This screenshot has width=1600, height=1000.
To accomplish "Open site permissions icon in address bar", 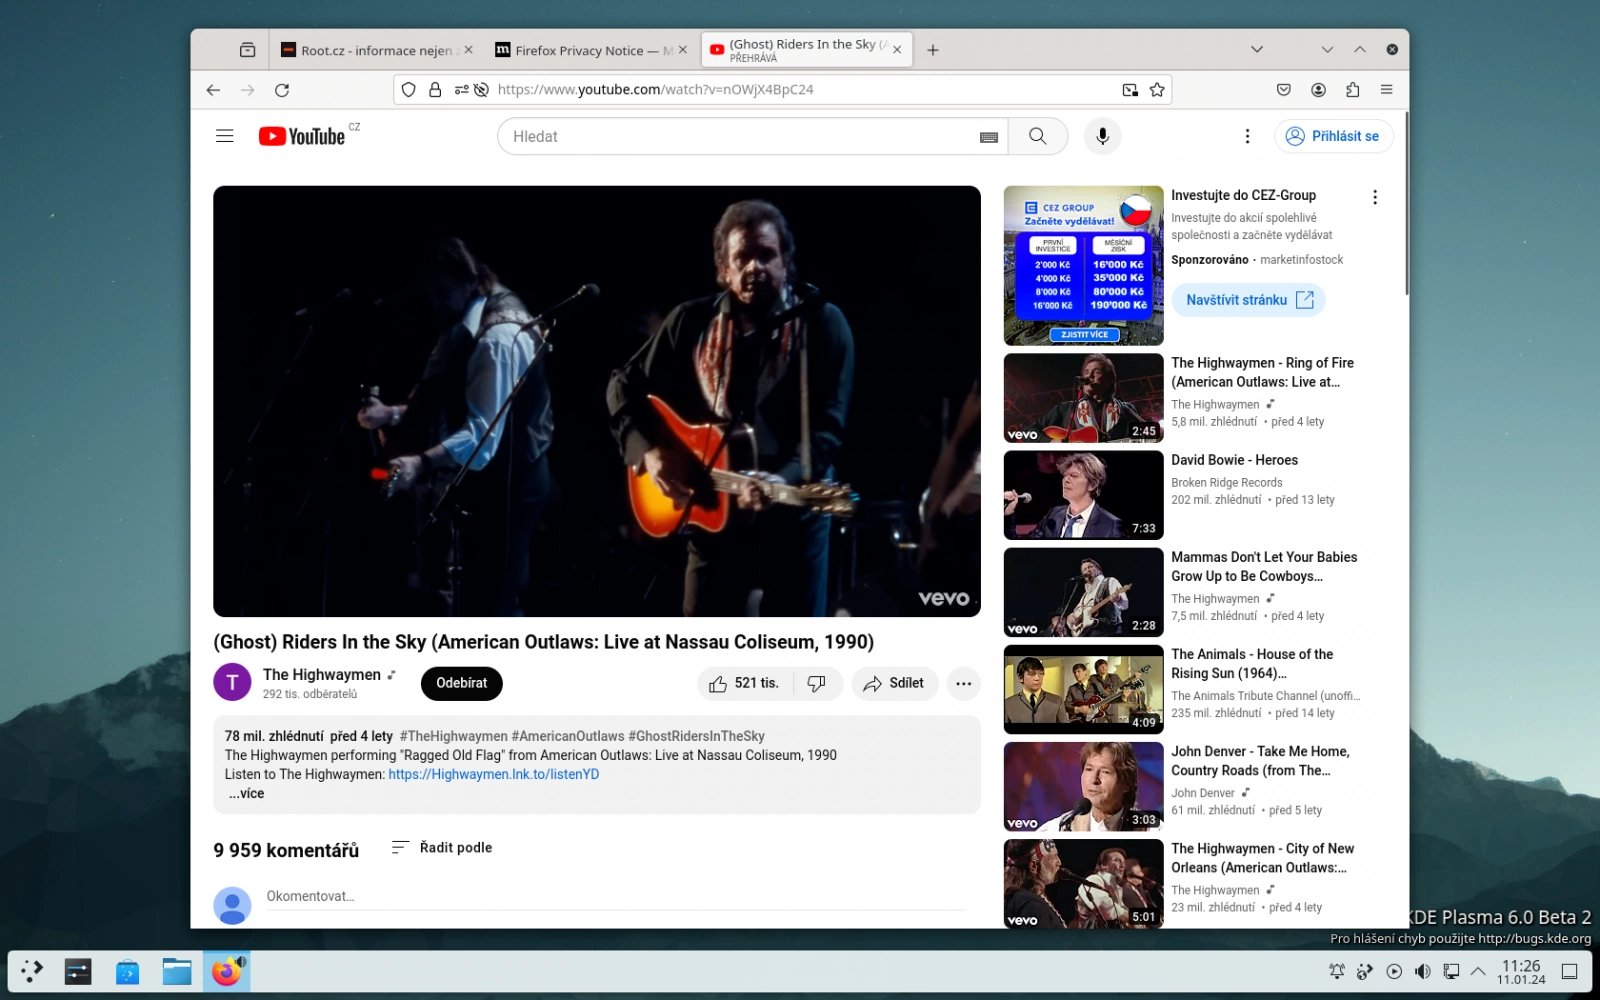I will (x=461, y=90).
